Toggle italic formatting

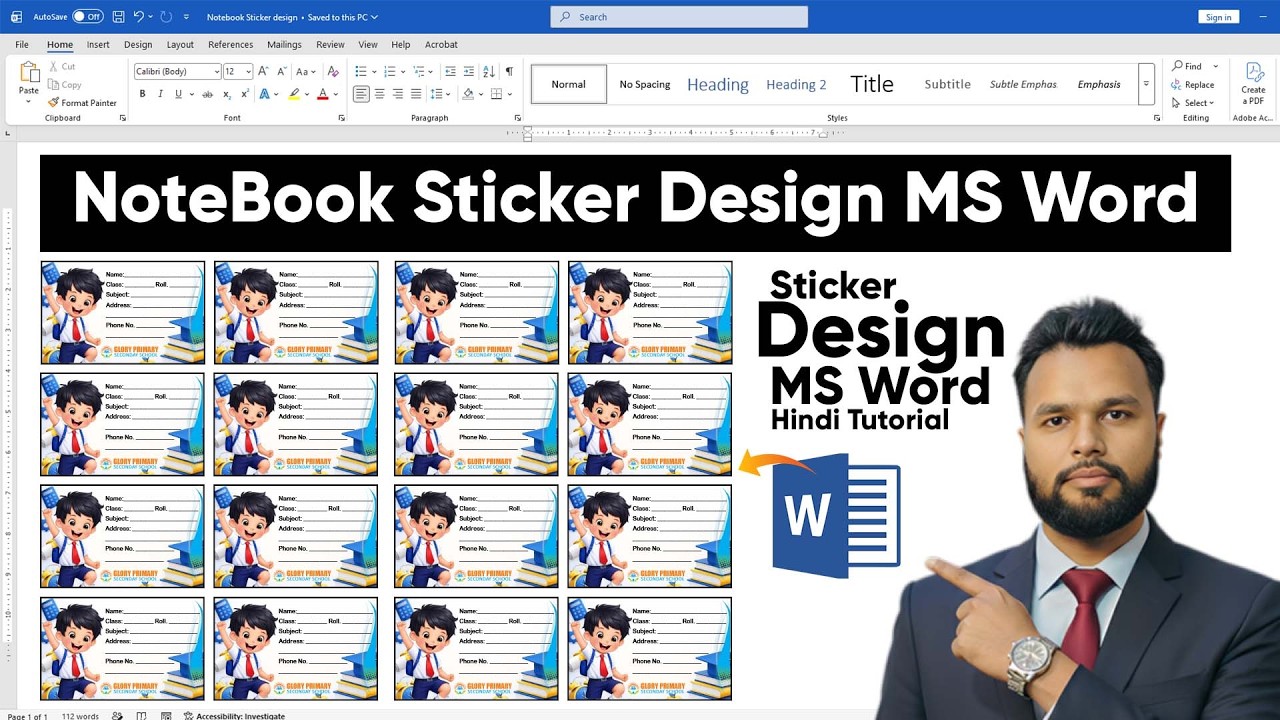pos(160,94)
